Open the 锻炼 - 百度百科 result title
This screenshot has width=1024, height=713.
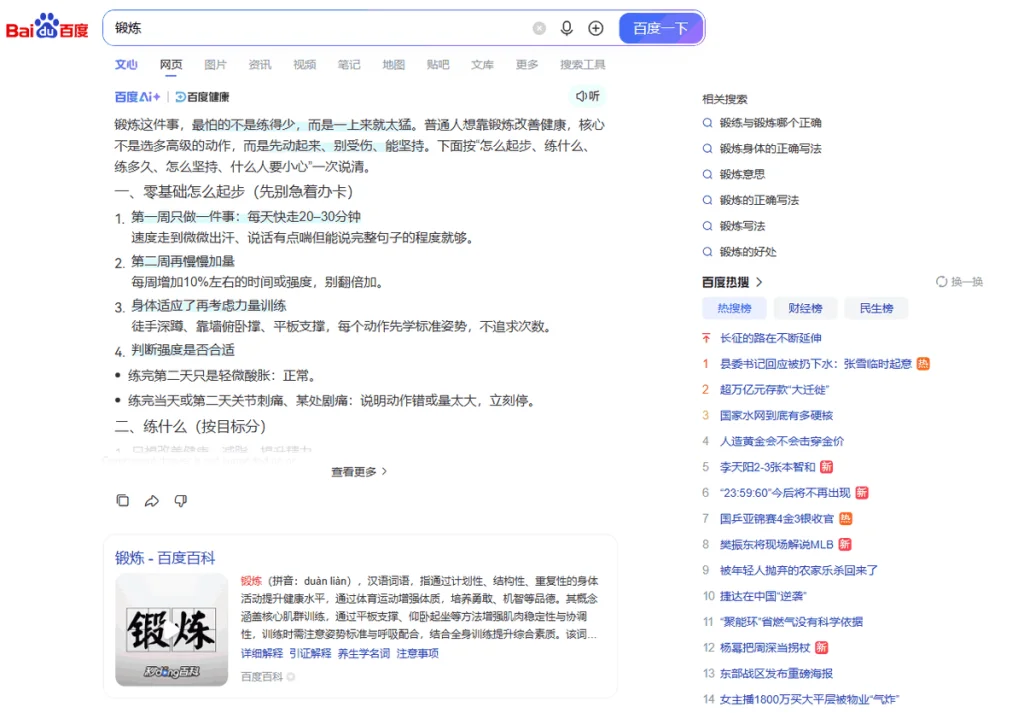point(165,558)
